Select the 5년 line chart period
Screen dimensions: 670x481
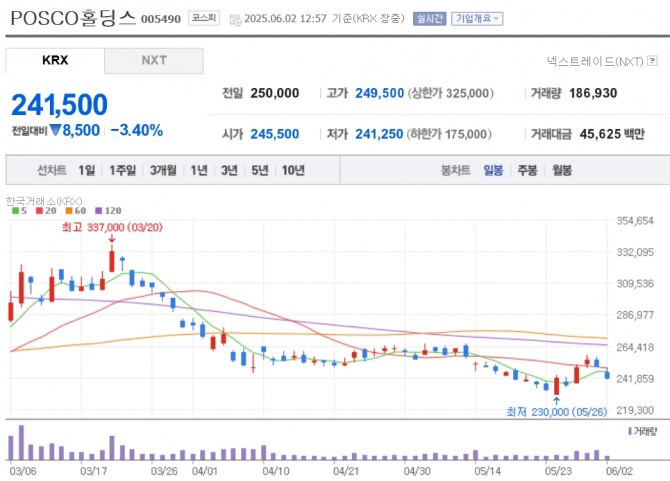coord(259,170)
